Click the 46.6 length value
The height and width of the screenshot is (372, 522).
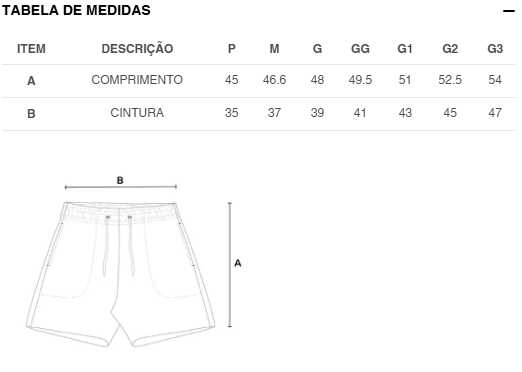pyautogui.click(x=274, y=80)
